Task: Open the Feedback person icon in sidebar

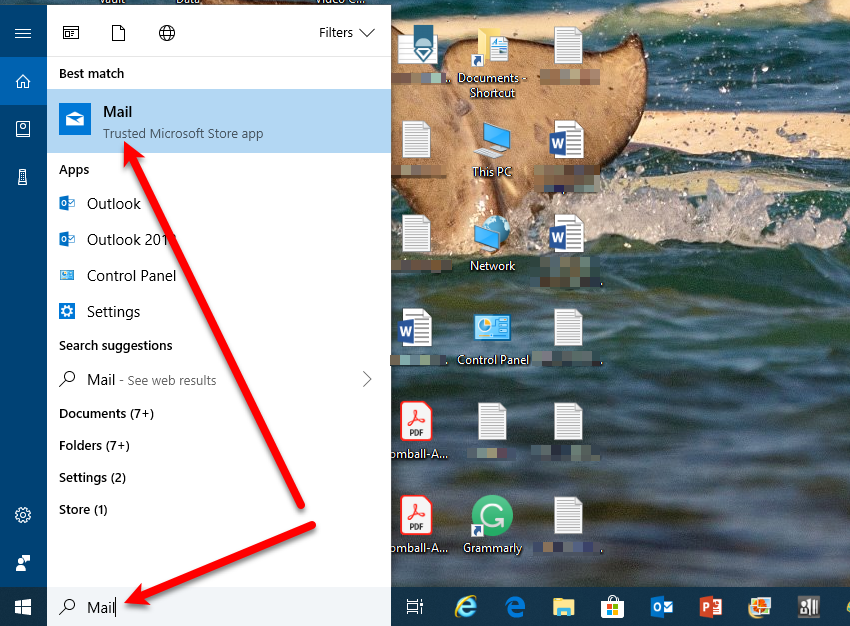Action: [23, 563]
